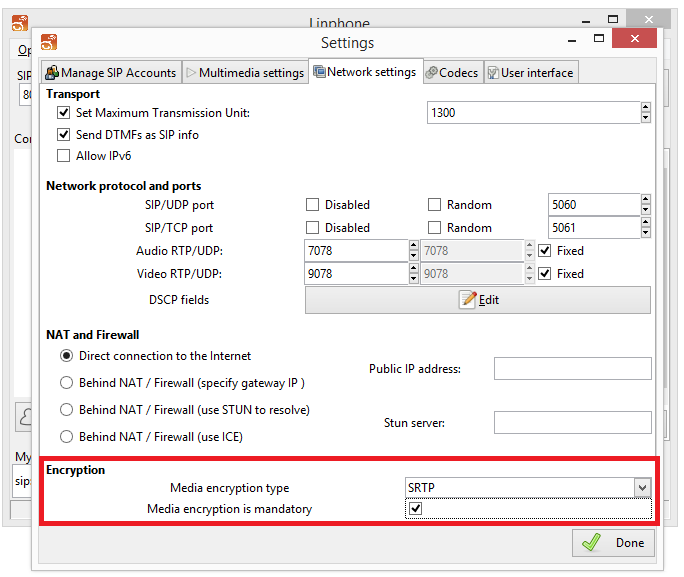Switch to the Multimedia settings tab
Viewport: 684px width, 577px height.
coord(244,73)
